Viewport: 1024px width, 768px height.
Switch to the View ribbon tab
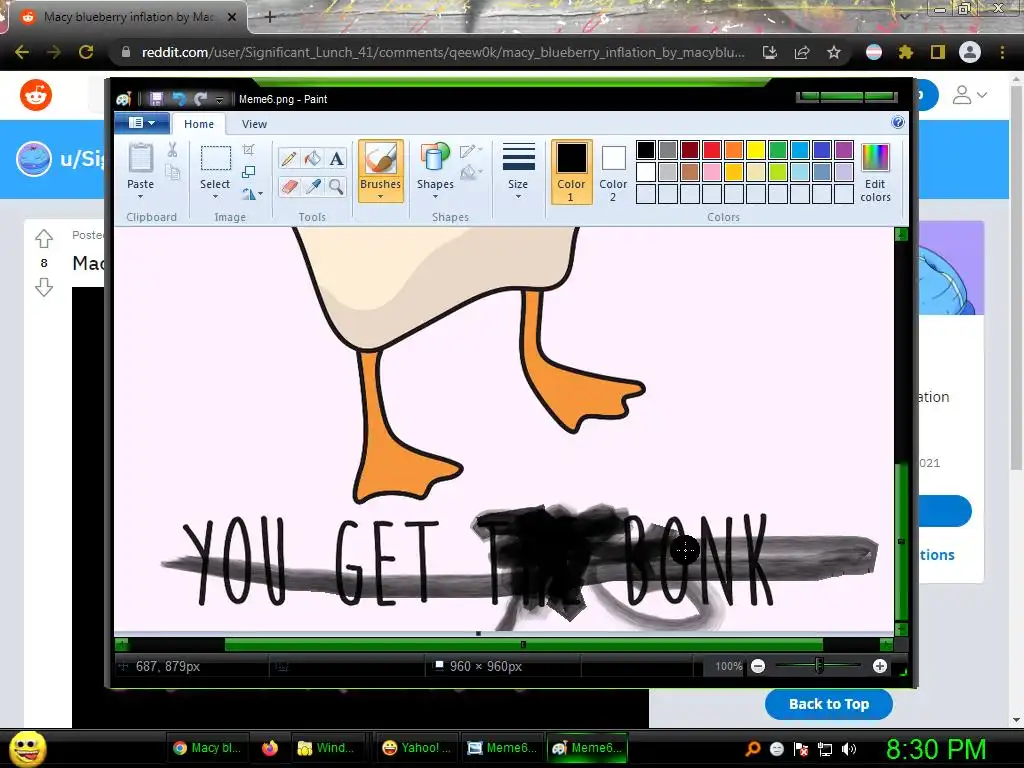(x=254, y=123)
